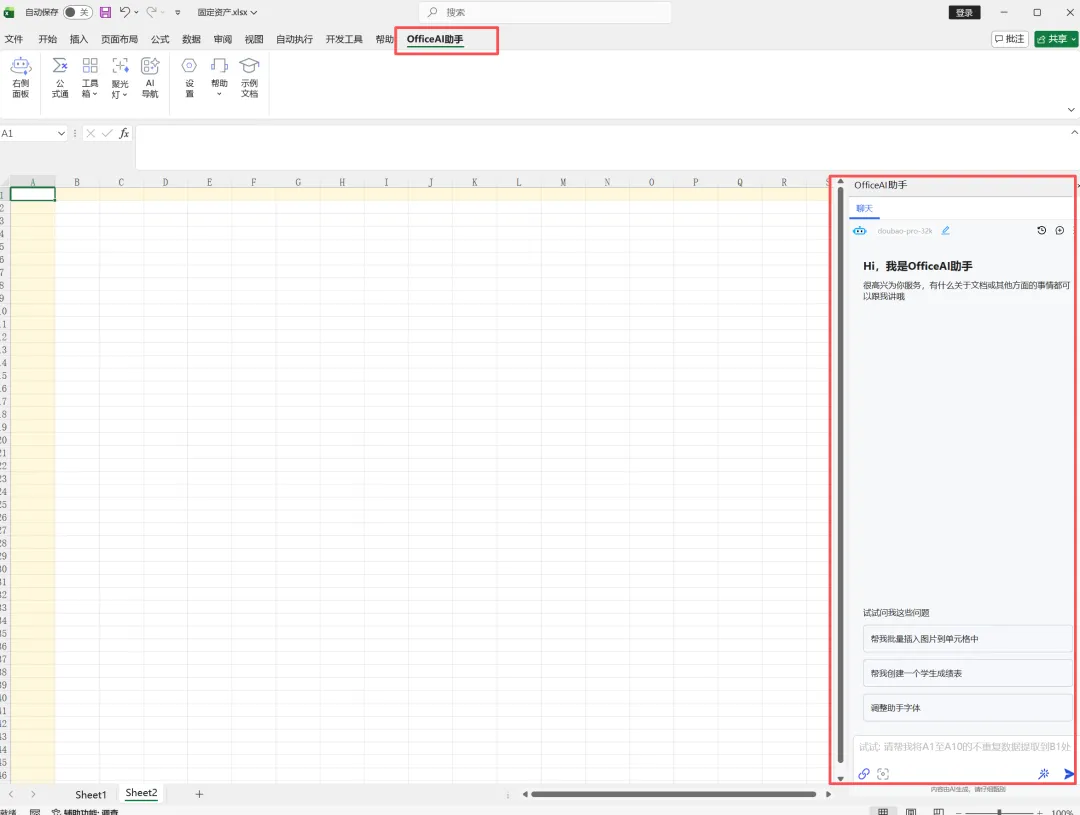The image size is (1080, 815).
Task: Undo the last action
Action: 125,12
